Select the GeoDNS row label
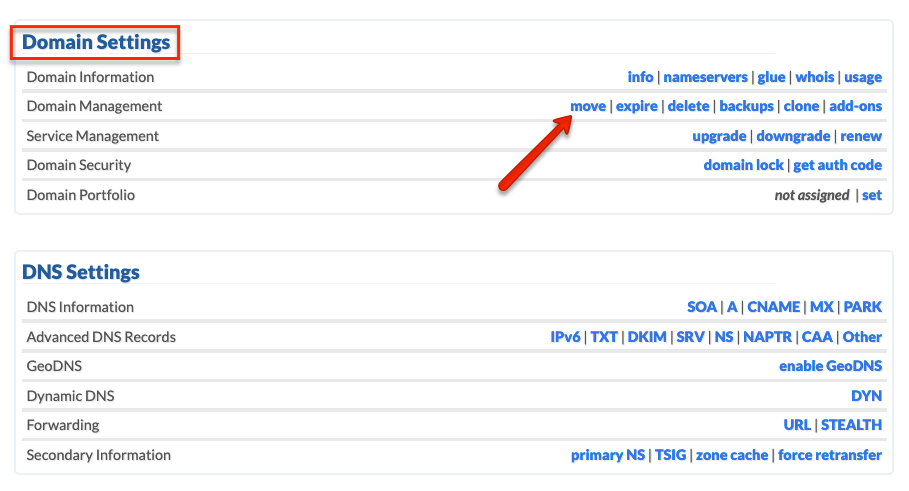 (x=54, y=366)
